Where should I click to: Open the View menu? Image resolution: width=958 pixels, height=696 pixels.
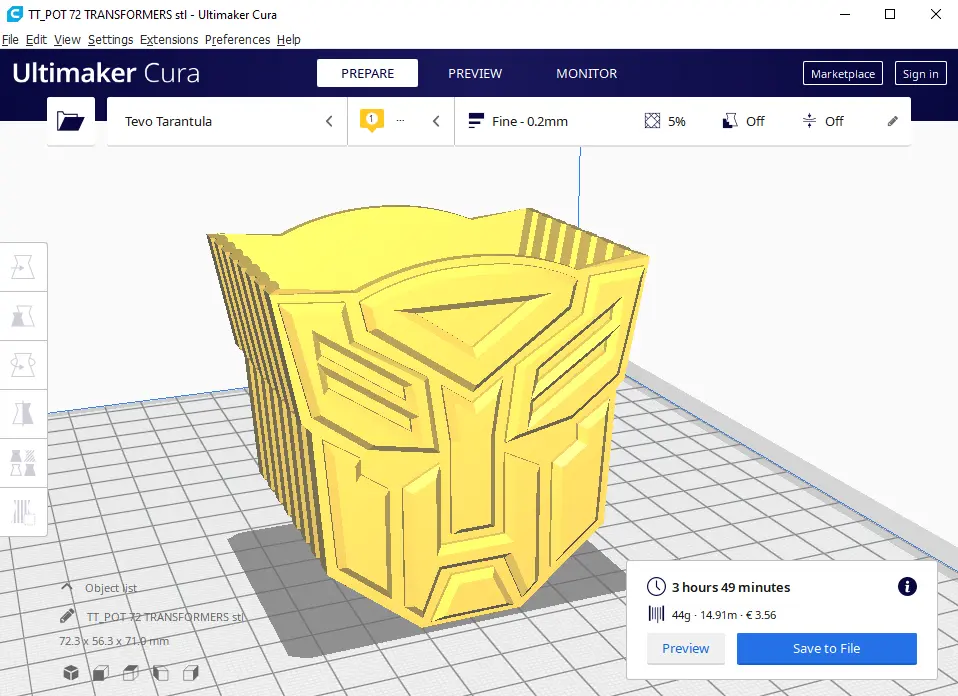coord(67,40)
